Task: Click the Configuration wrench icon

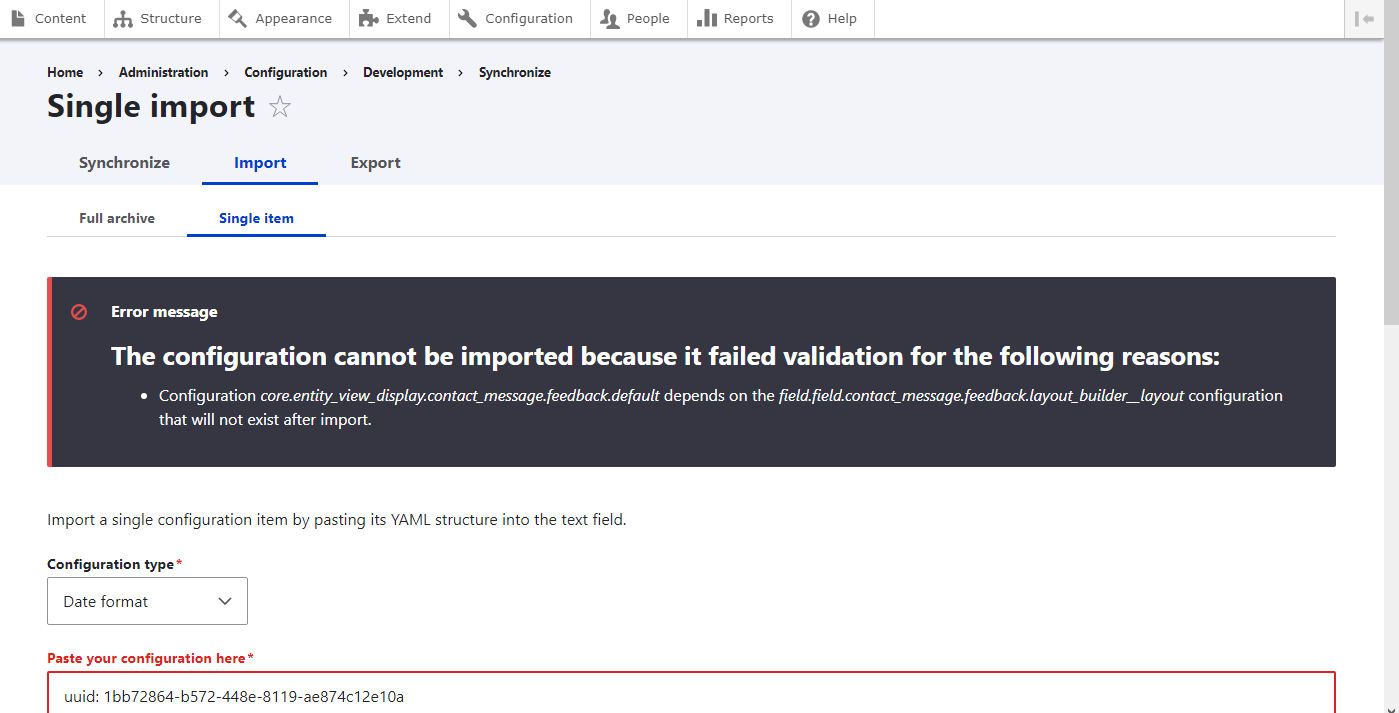Action: point(467,19)
